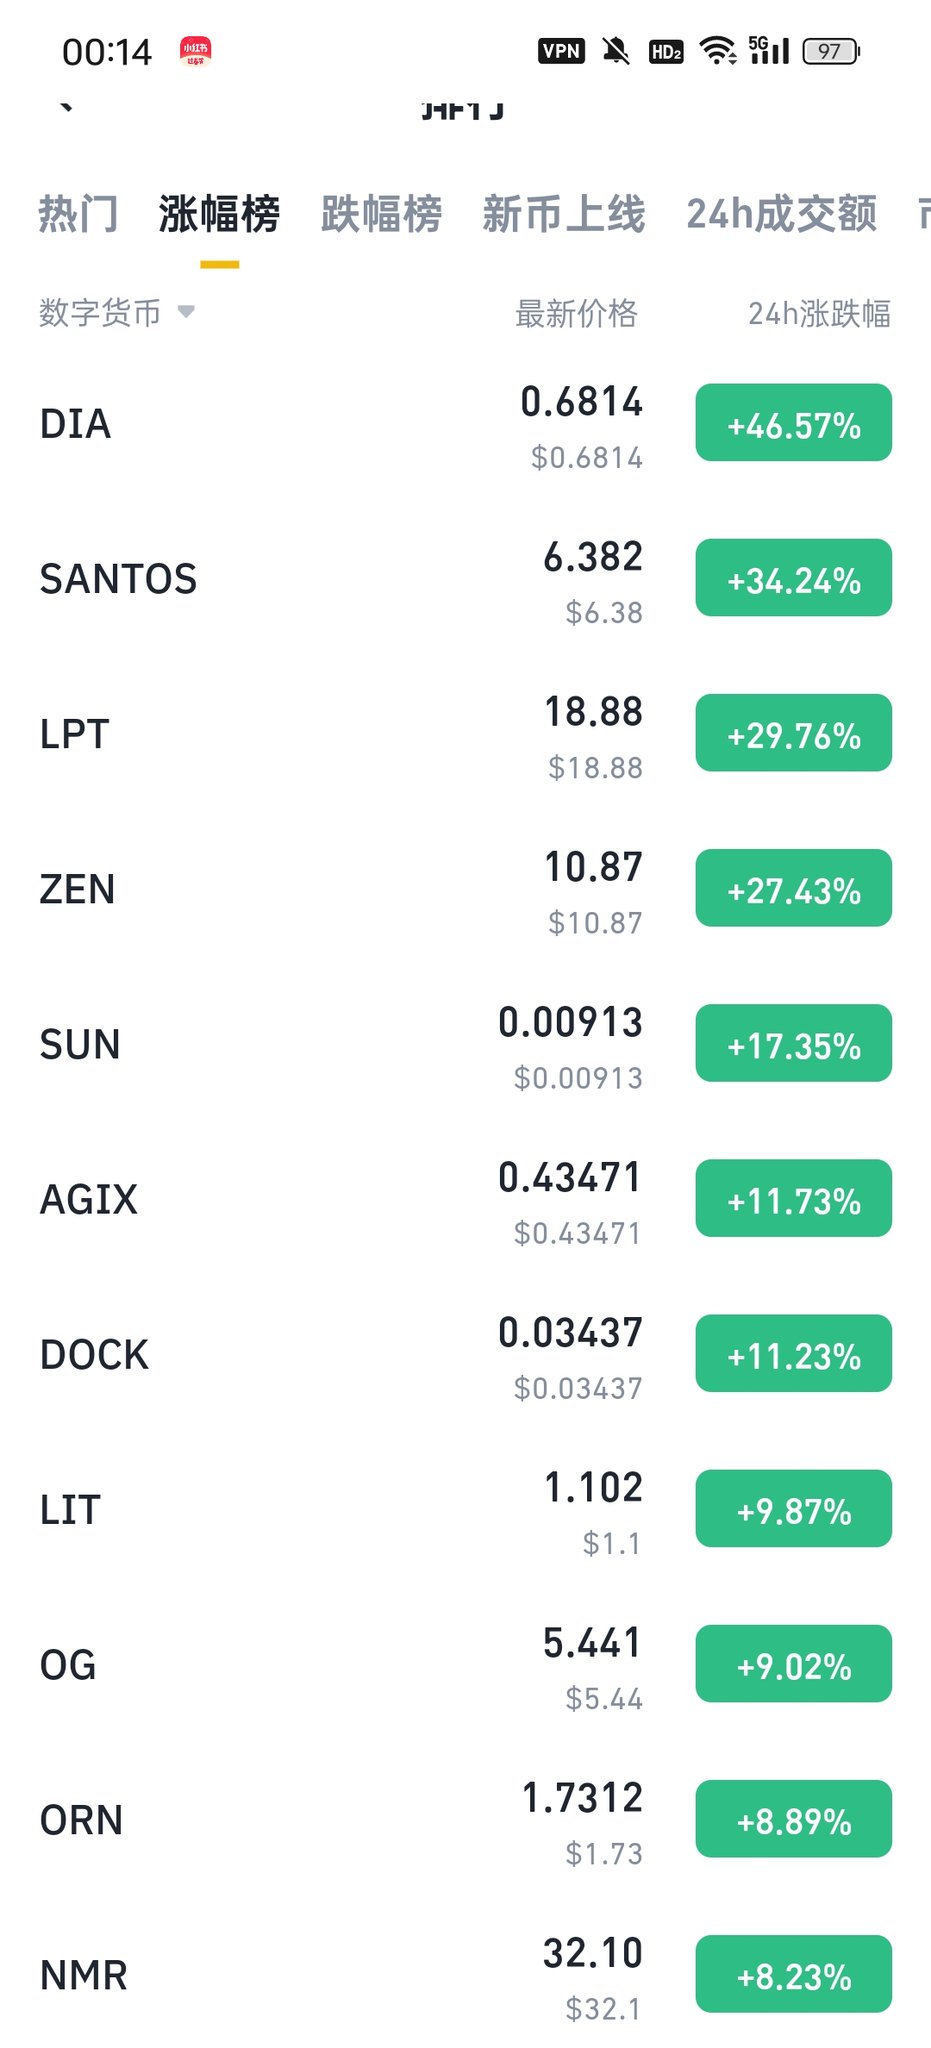The width and height of the screenshot is (931, 2048).
Task: Show the 24h成交额 volume tab
Action: [781, 214]
